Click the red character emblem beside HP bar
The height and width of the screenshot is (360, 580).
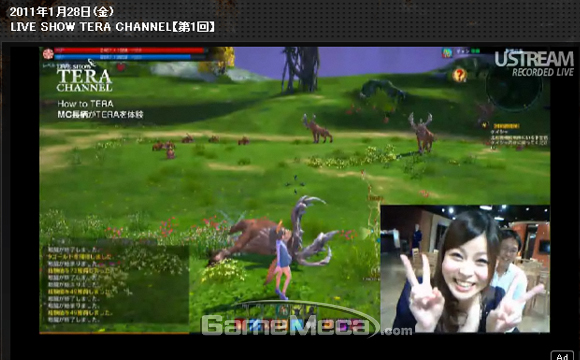(48, 54)
